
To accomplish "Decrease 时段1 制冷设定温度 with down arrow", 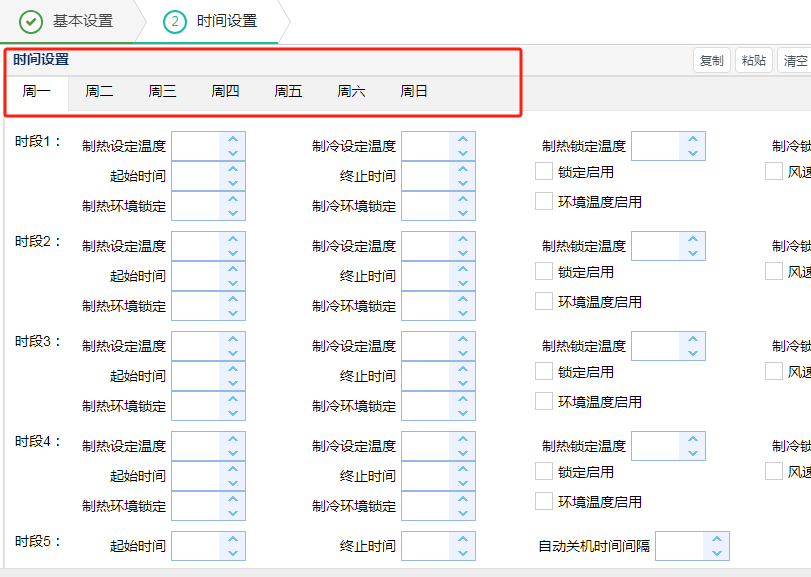I will pos(463,153).
